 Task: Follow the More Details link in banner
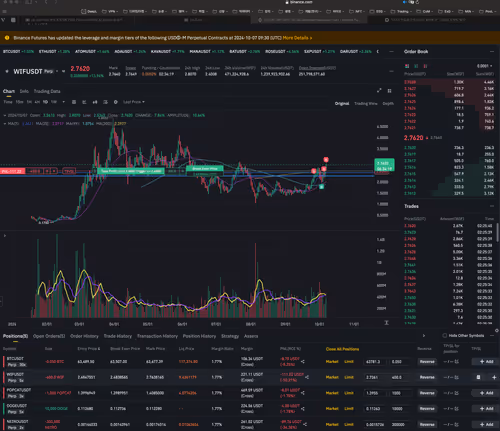coord(297,38)
